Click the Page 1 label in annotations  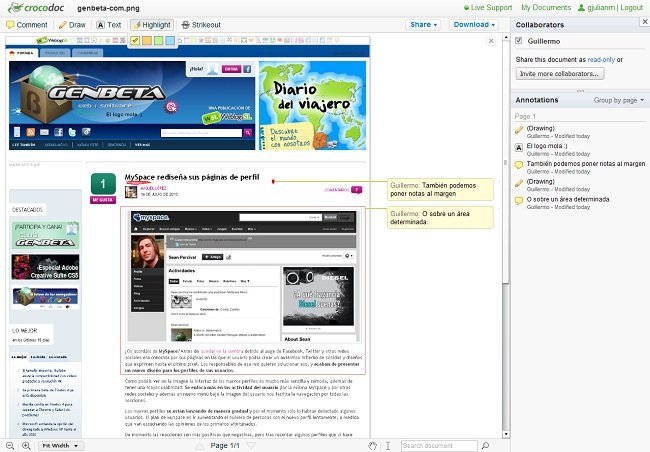(x=525, y=117)
